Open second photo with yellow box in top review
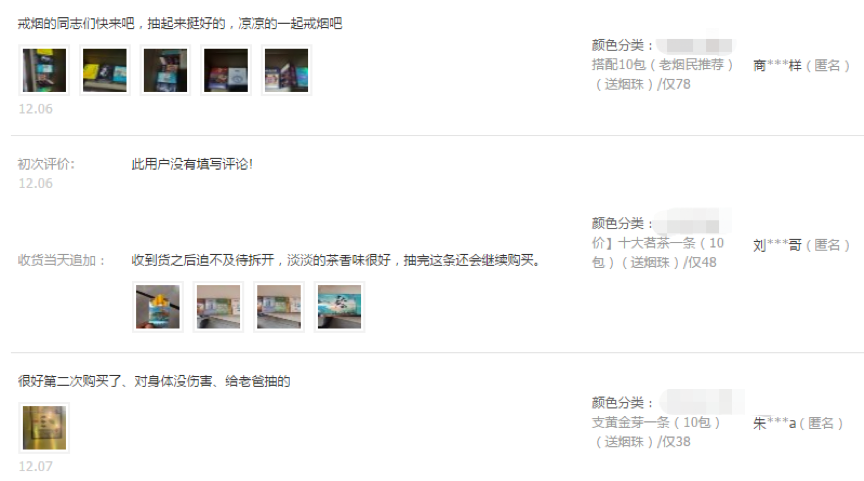This screenshot has width=864, height=481. (105, 70)
